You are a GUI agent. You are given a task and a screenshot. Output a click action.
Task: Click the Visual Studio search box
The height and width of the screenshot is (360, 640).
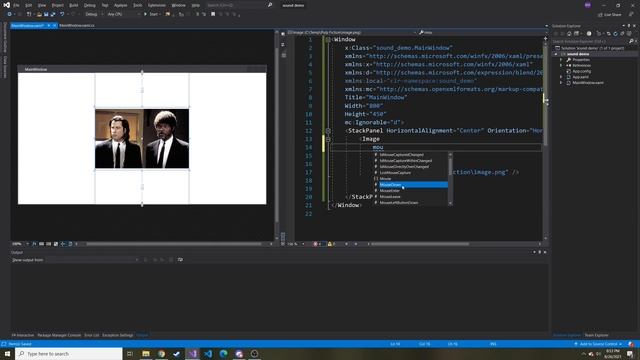[239, 5]
